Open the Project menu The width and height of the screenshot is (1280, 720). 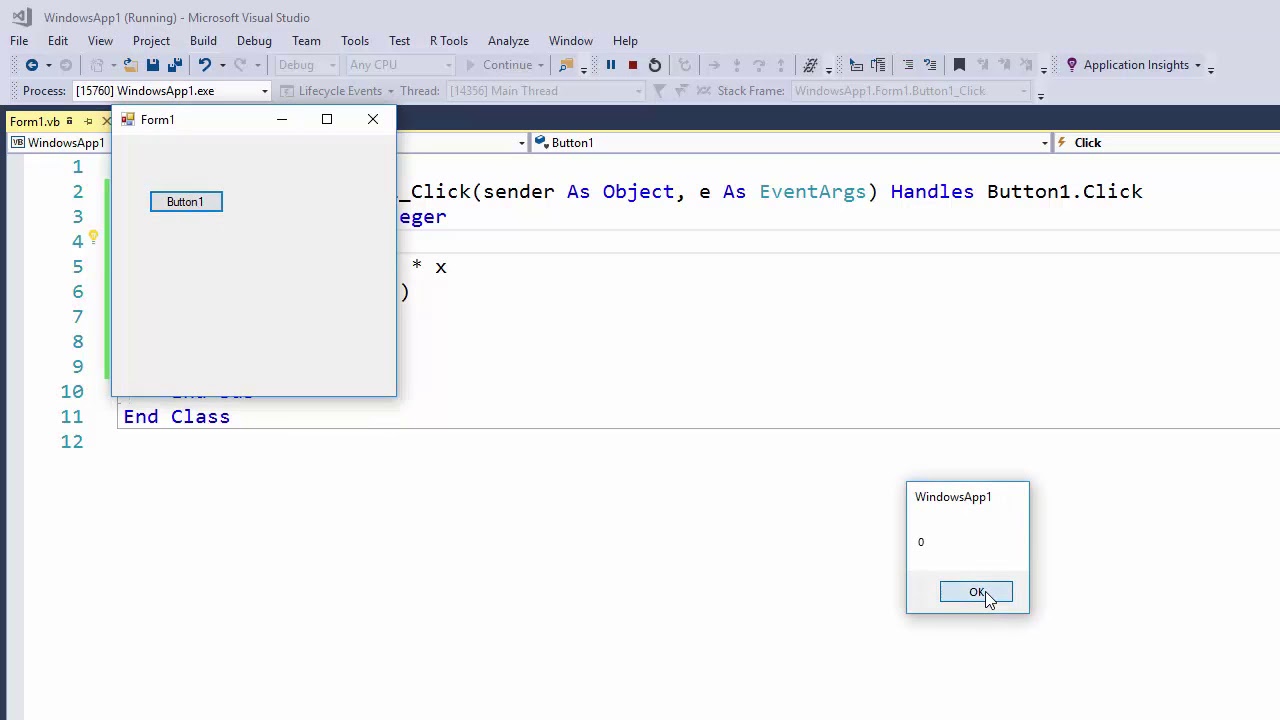[x=151, y=41]
